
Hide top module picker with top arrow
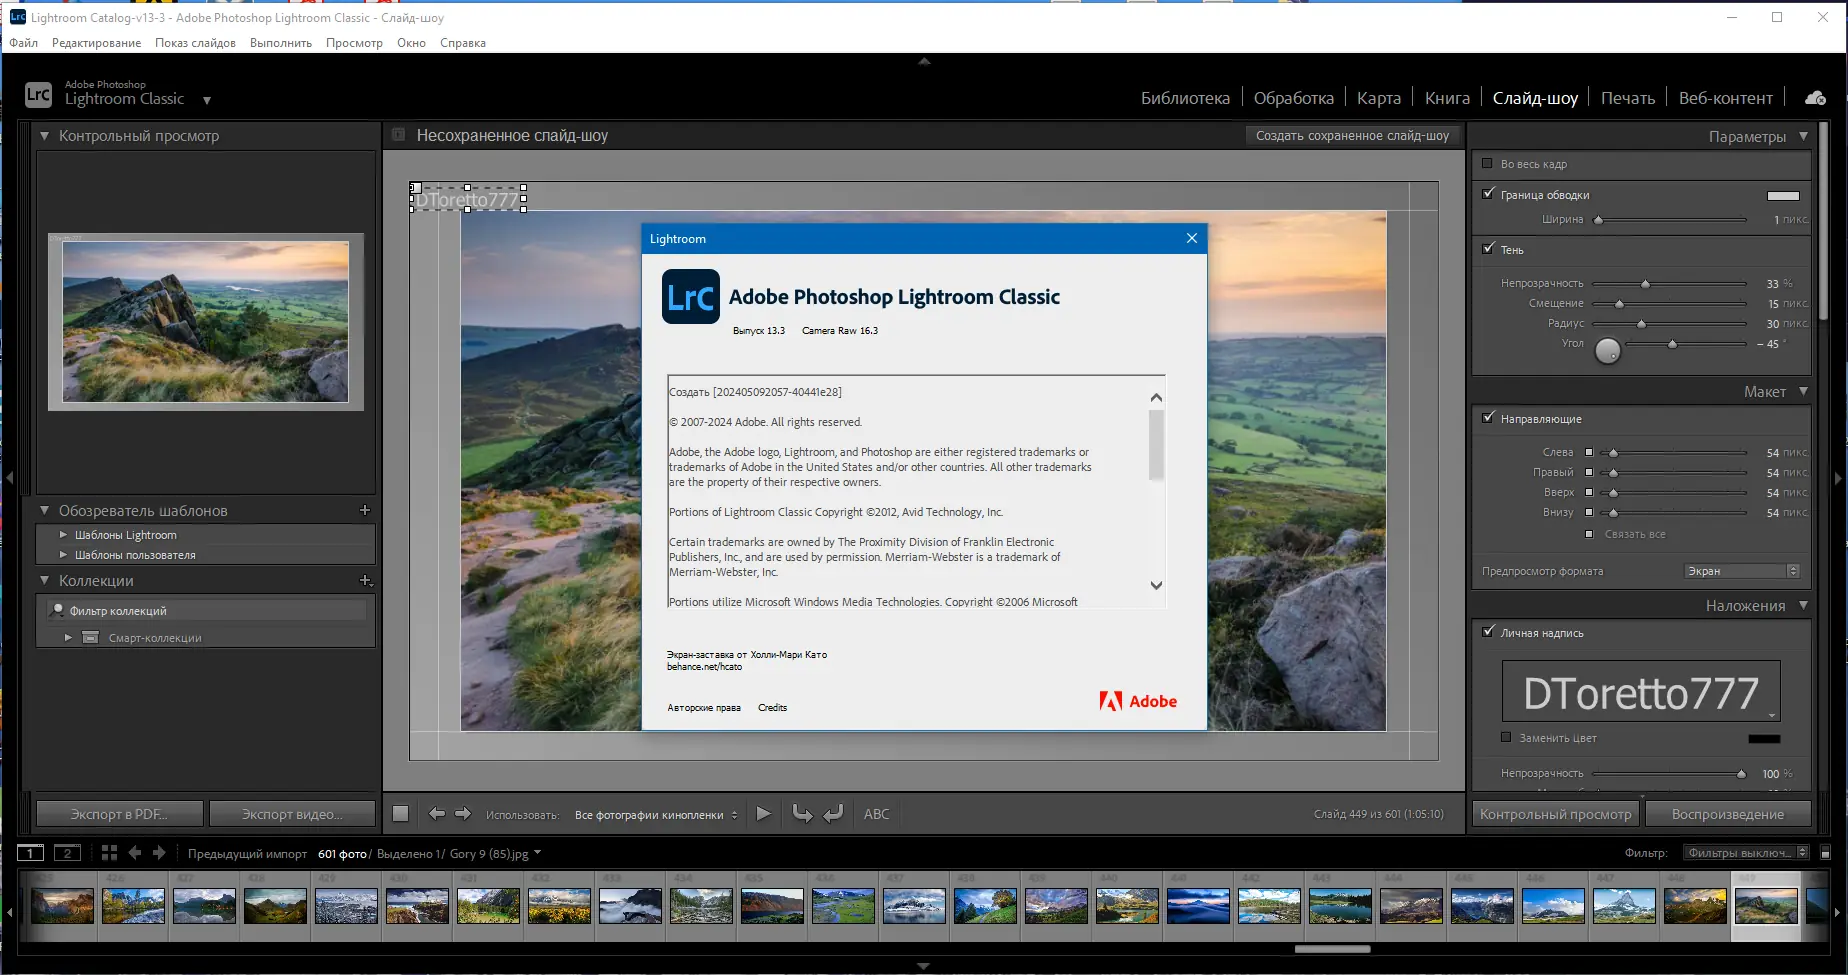(x=924, y=61)
